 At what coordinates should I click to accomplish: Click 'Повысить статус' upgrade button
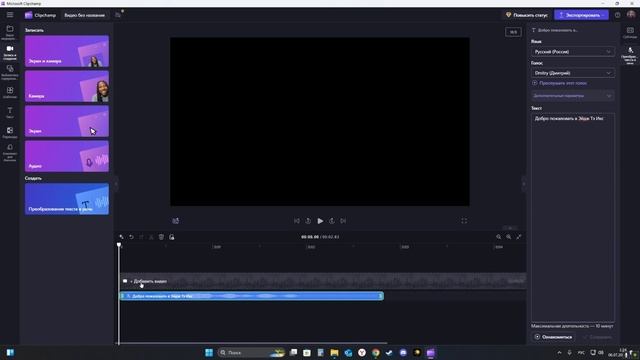[x=527, y=15]
